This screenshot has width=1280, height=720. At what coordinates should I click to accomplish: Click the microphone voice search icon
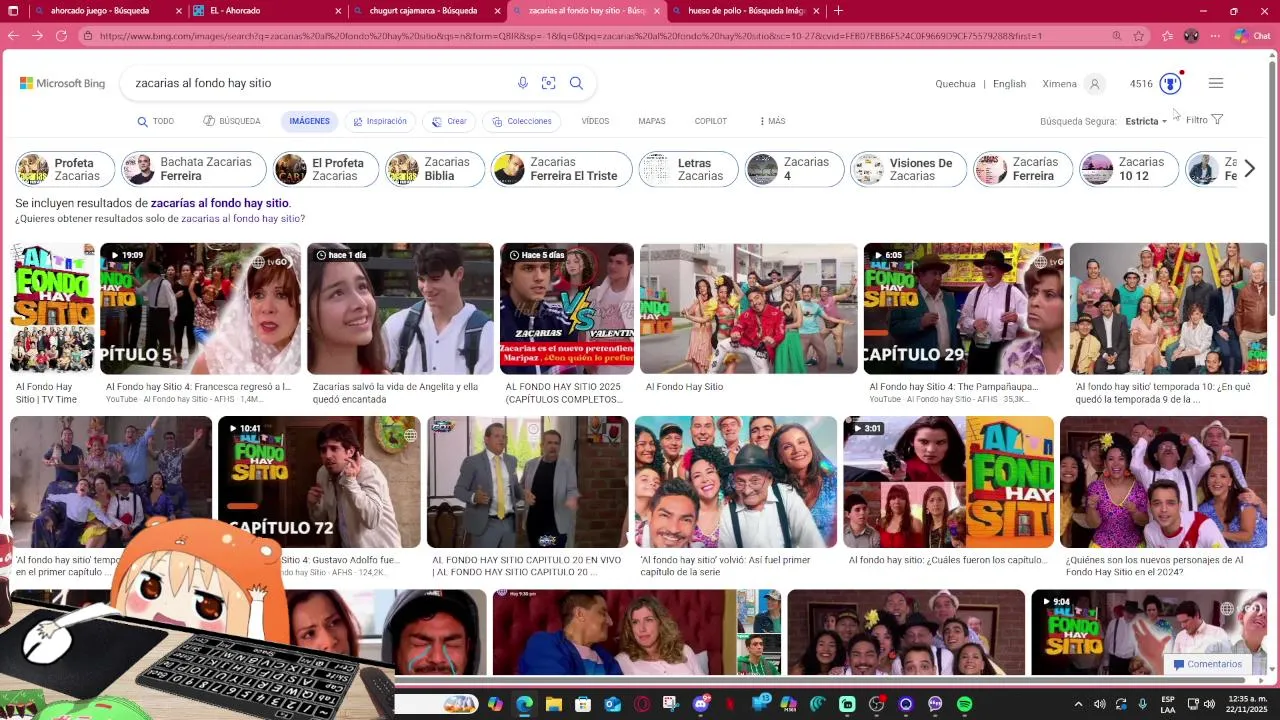point(522,83)
